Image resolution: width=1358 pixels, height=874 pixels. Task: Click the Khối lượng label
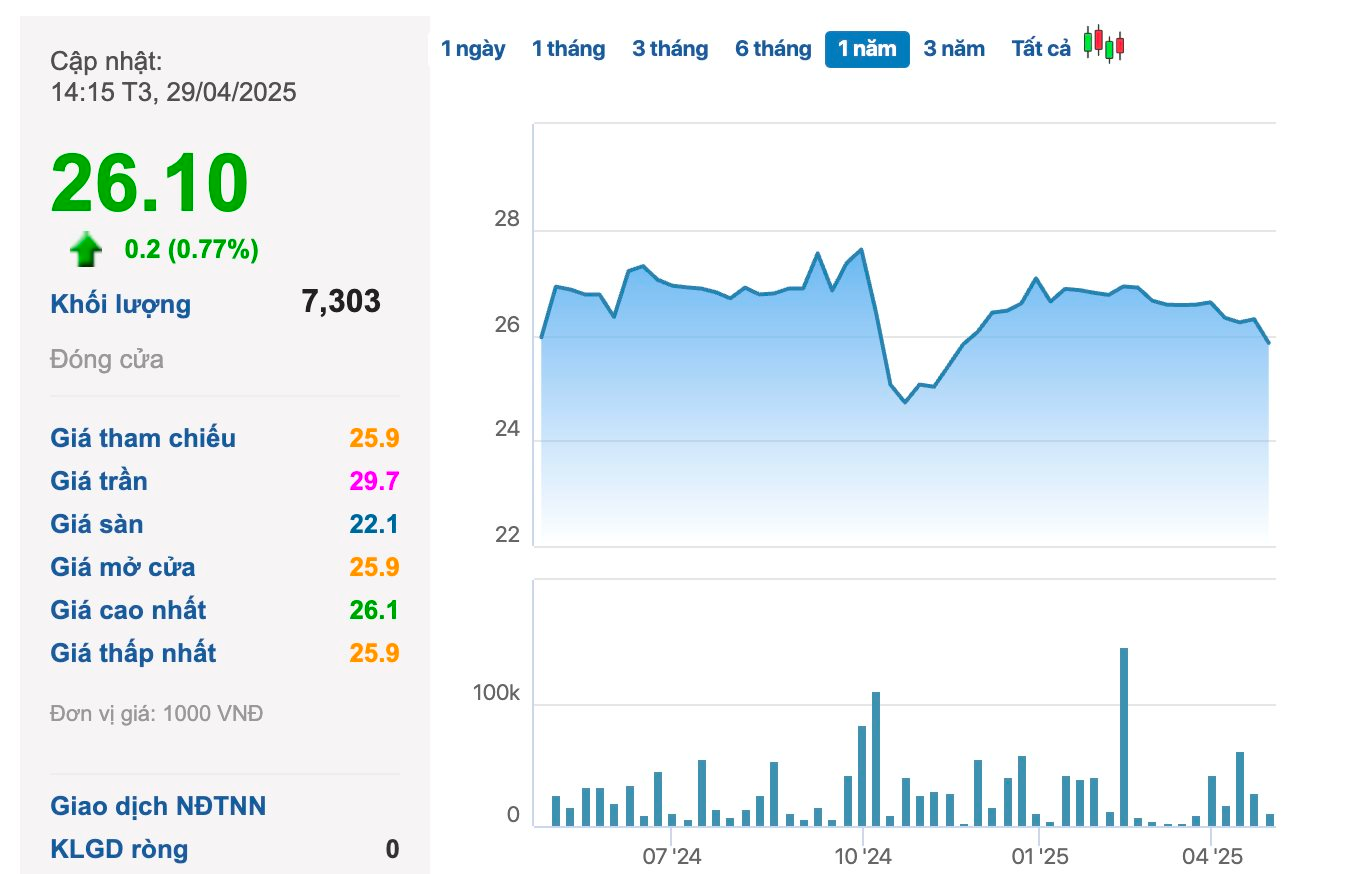click(x=120, y=304)
